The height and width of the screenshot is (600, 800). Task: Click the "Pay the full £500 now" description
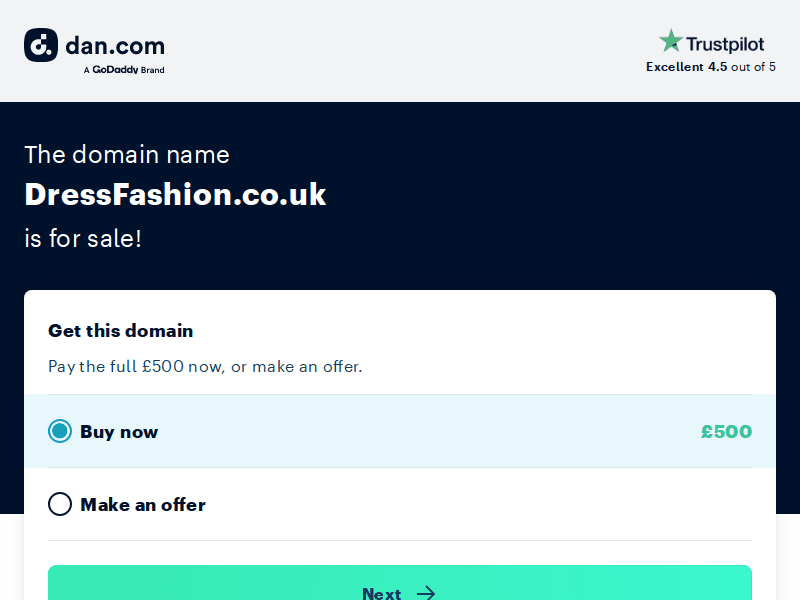205,366
